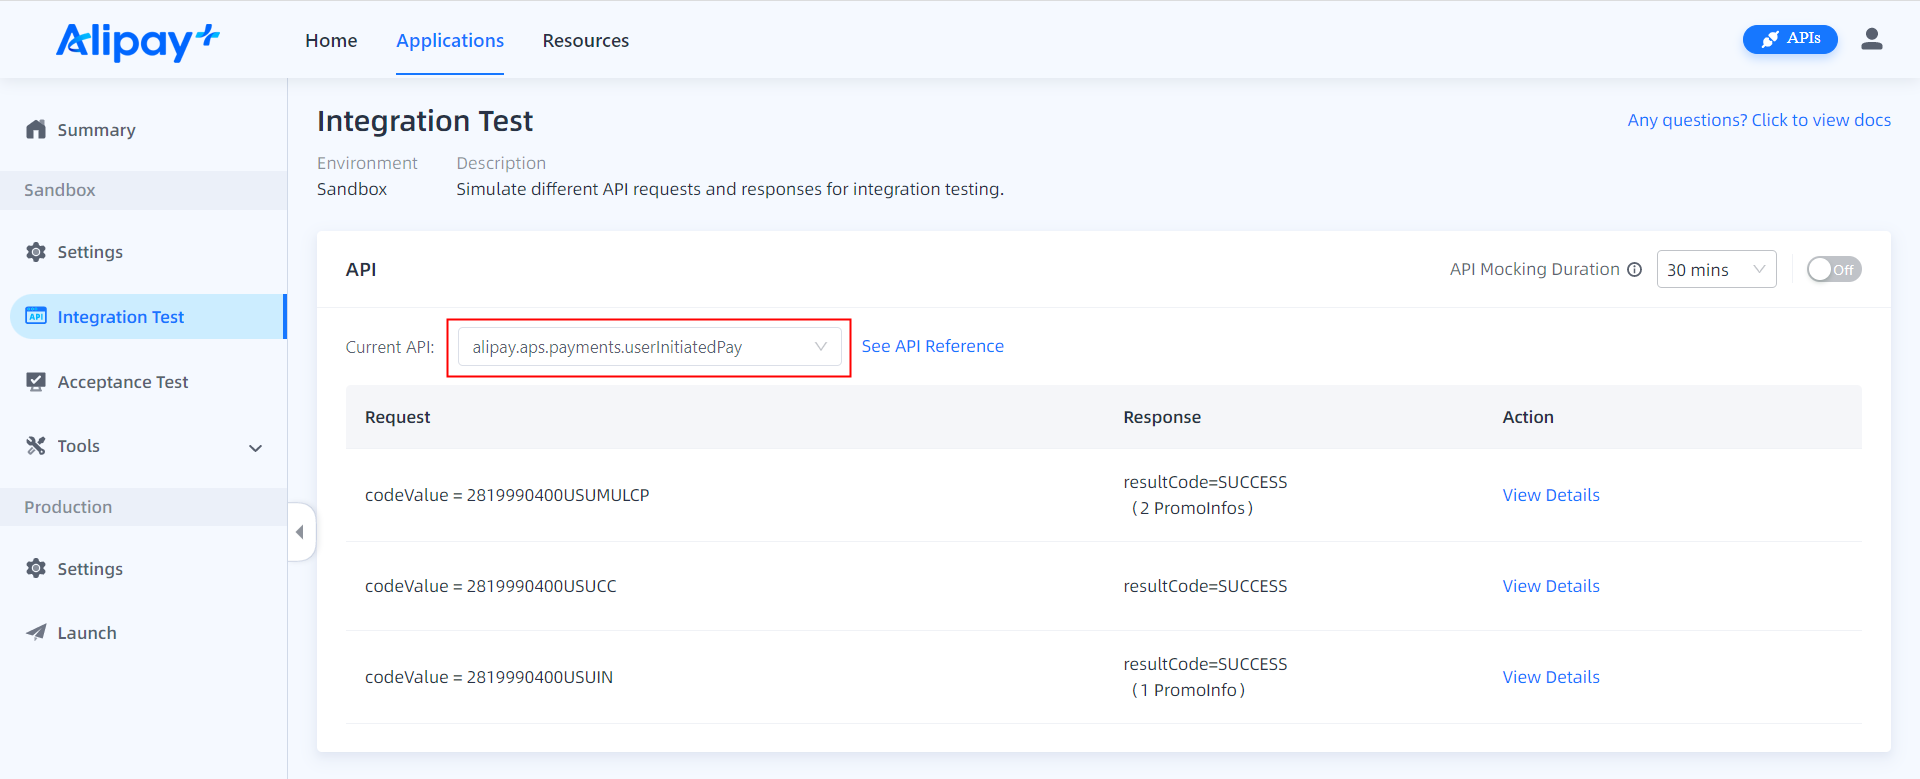Switch to the Resources tab
This screenshot has height=779, width=1920.
click(x=585, y=41)
